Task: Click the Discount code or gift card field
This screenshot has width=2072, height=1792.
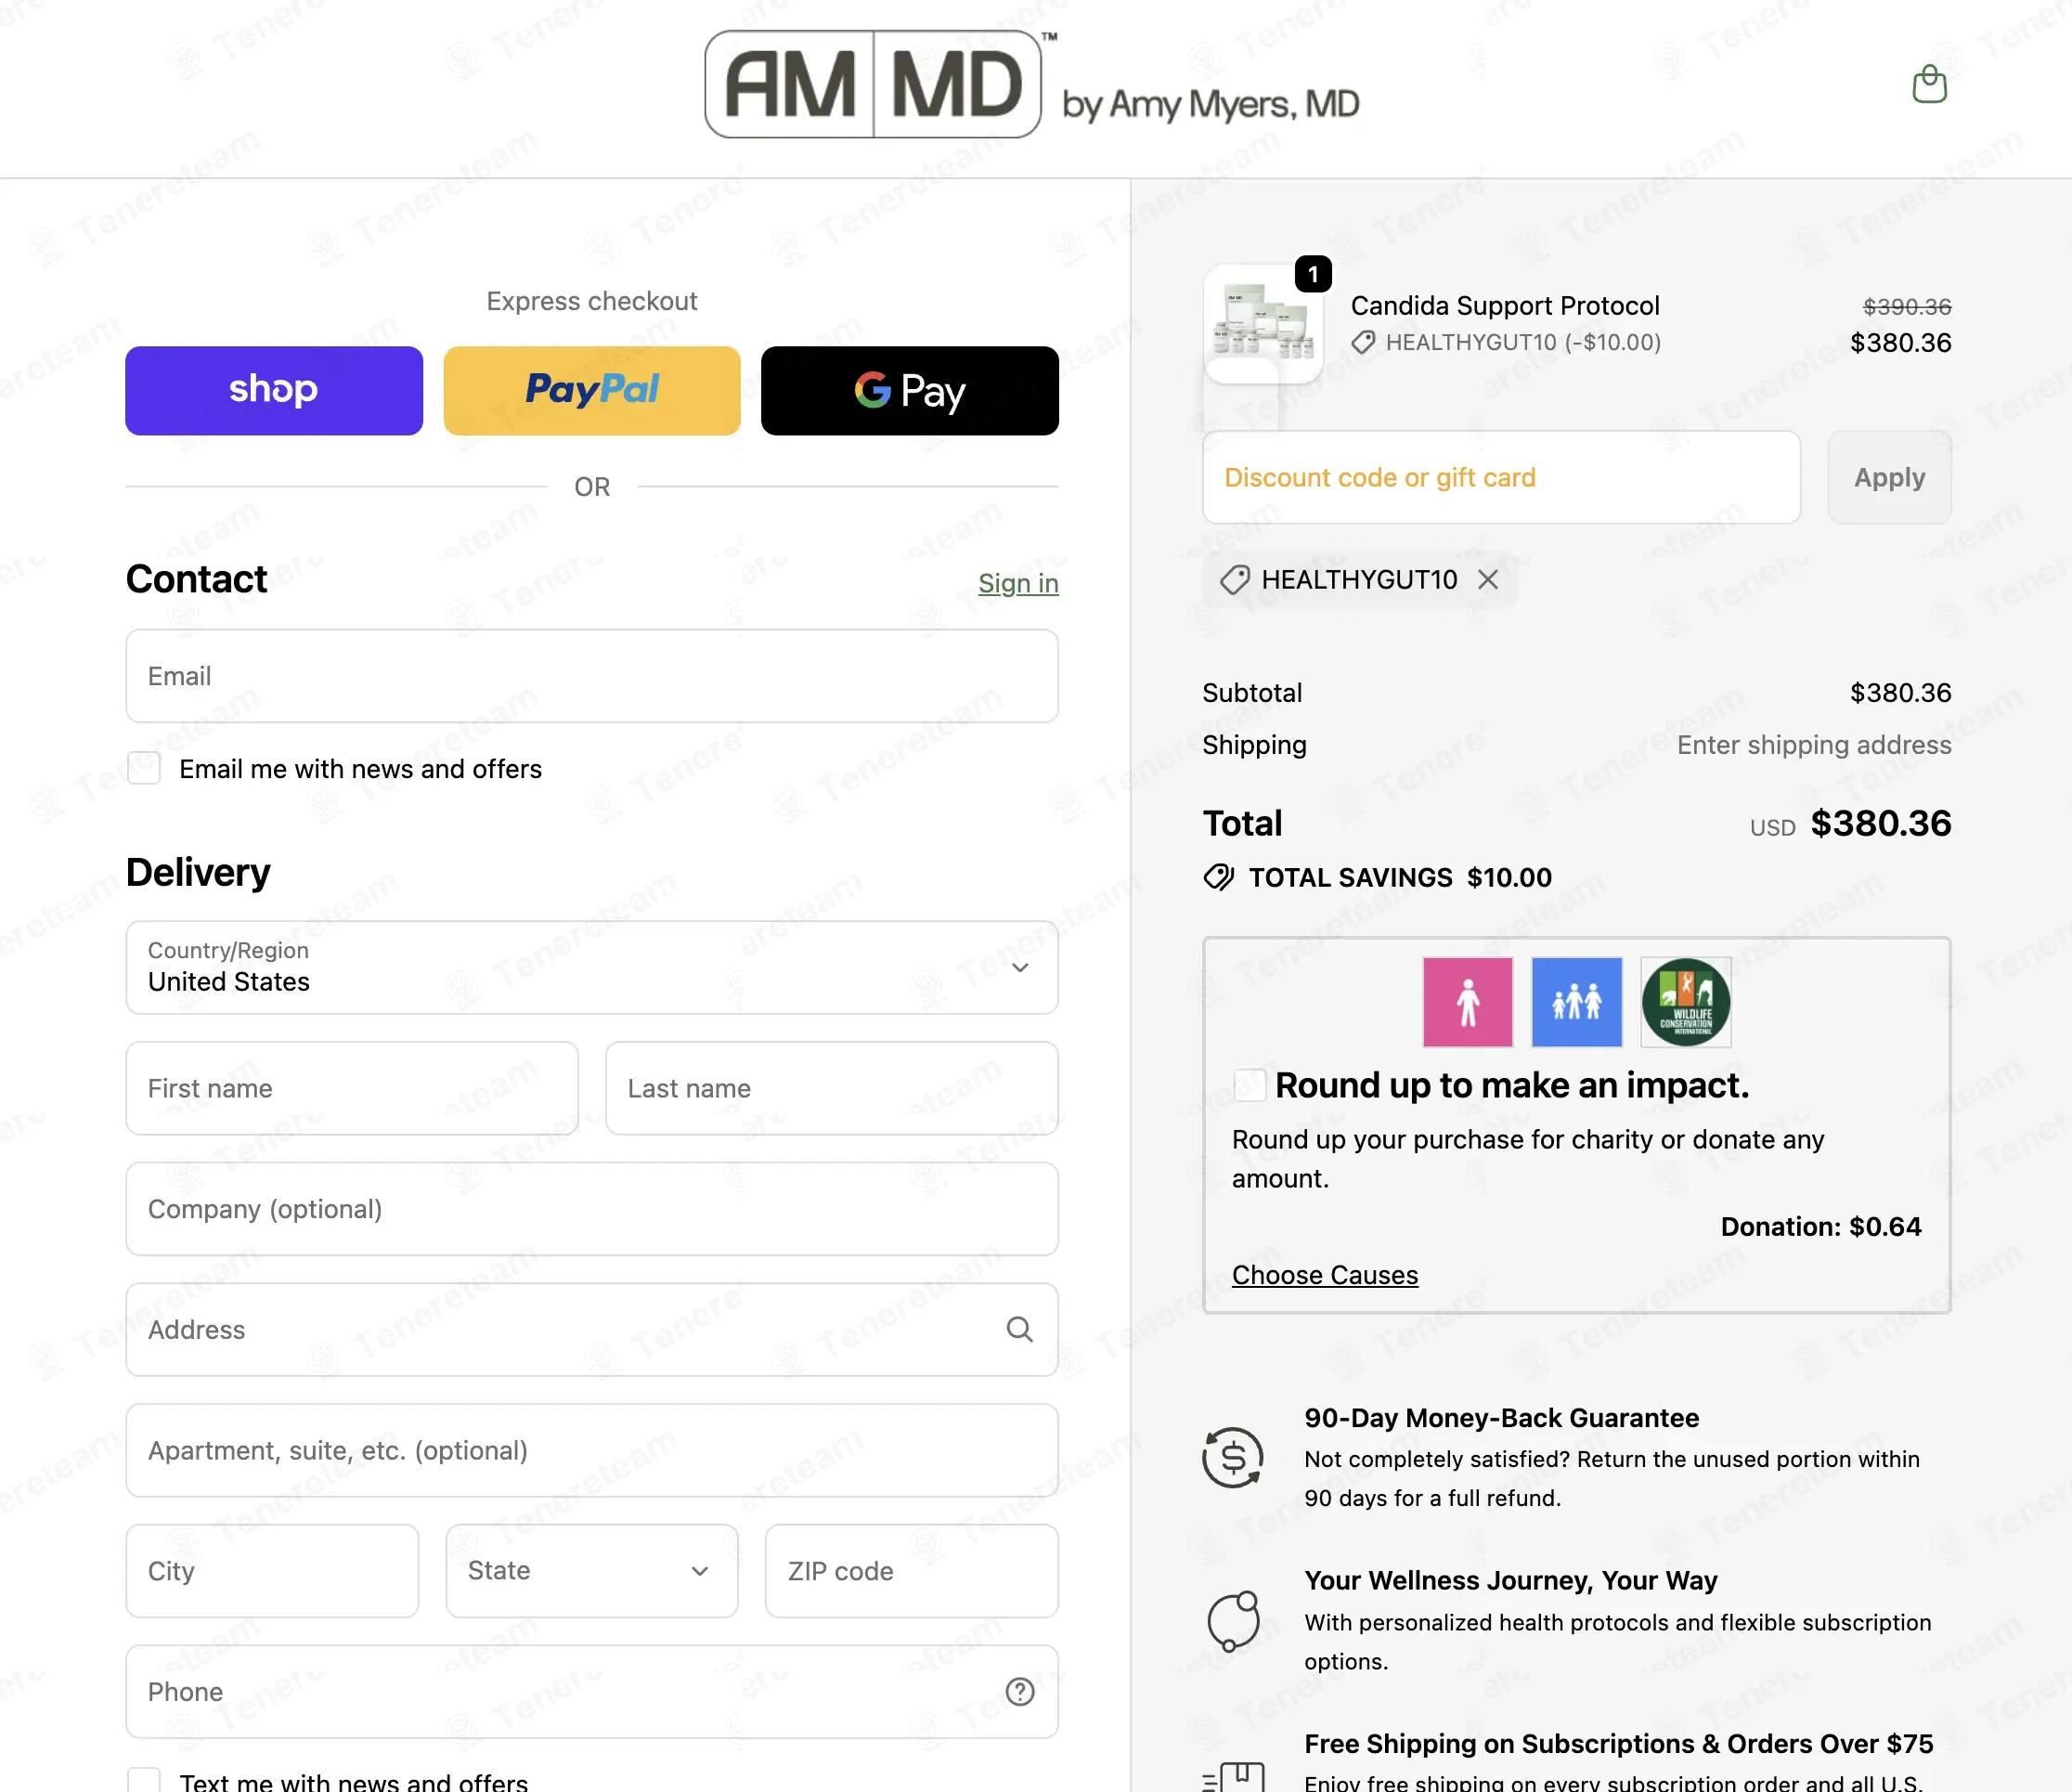Action: point(1501,477)
